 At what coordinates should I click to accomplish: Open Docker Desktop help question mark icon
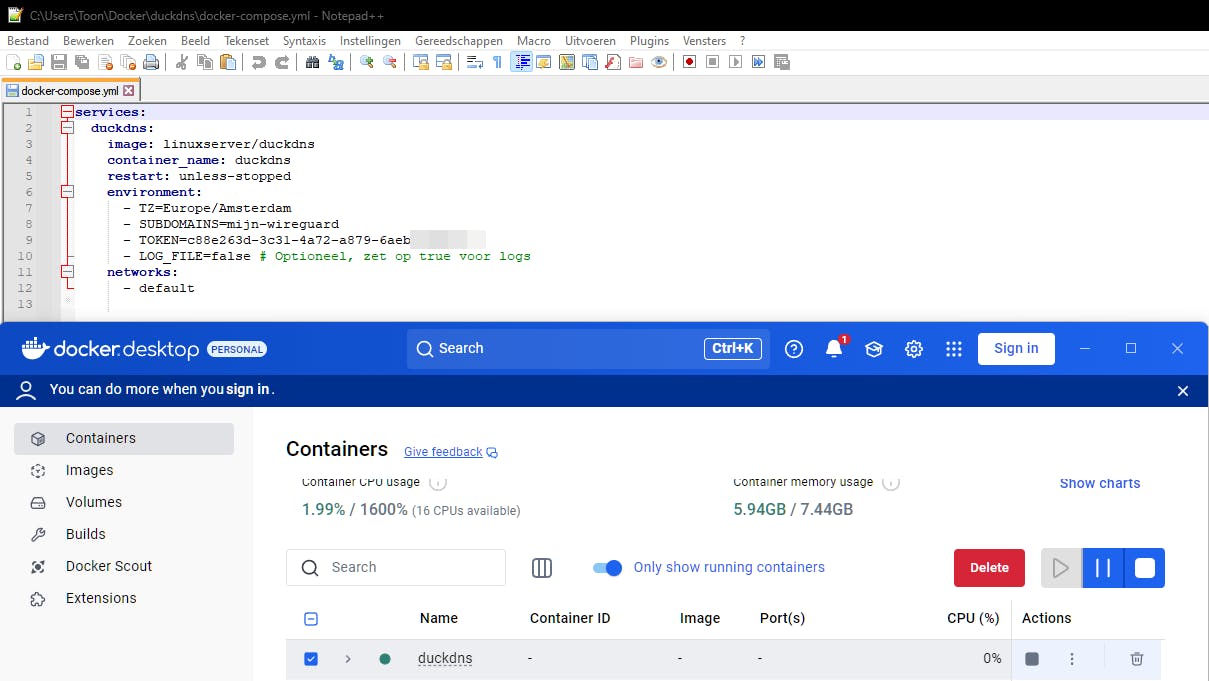[x=794, y=349]
